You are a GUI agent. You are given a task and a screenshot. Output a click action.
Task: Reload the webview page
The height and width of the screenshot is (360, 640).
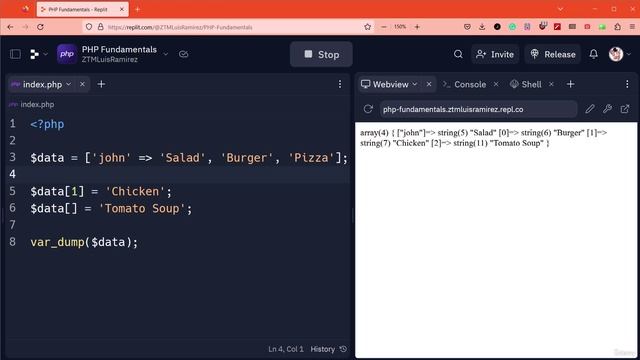368,109
